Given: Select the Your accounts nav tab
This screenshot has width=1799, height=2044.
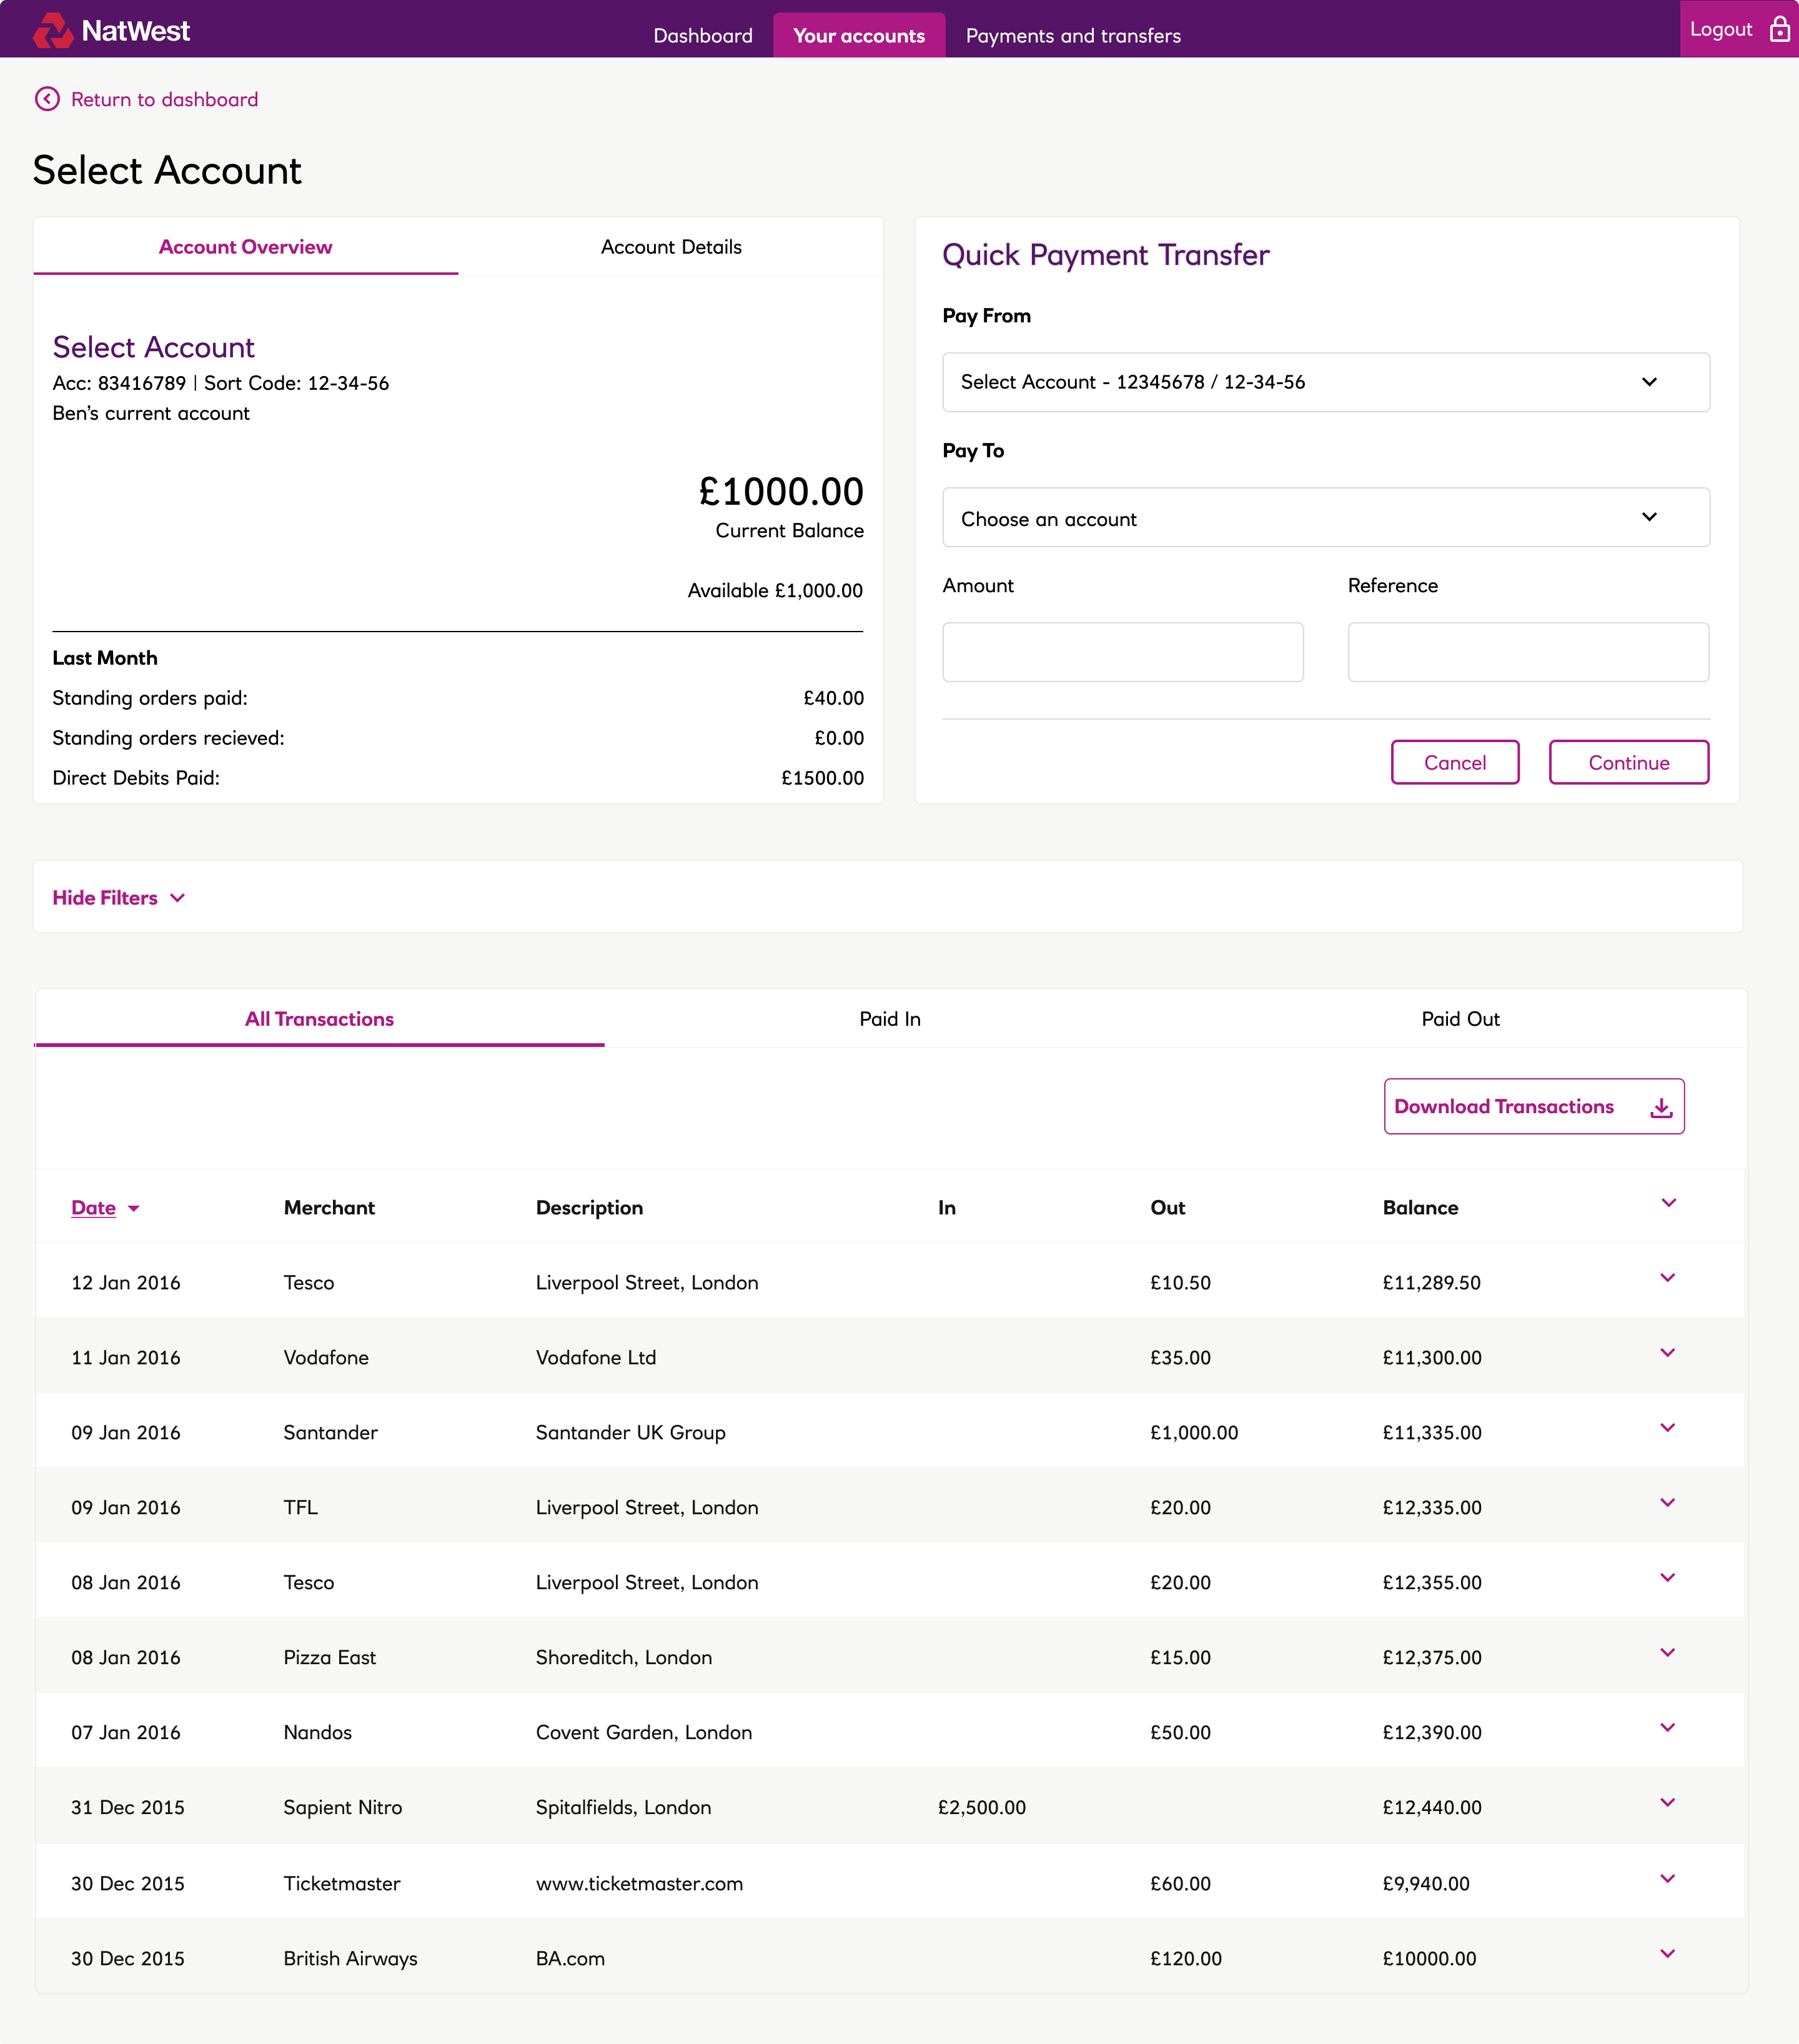Looking at the screenshot, I should pyautogui.click(x=859, y=35).
